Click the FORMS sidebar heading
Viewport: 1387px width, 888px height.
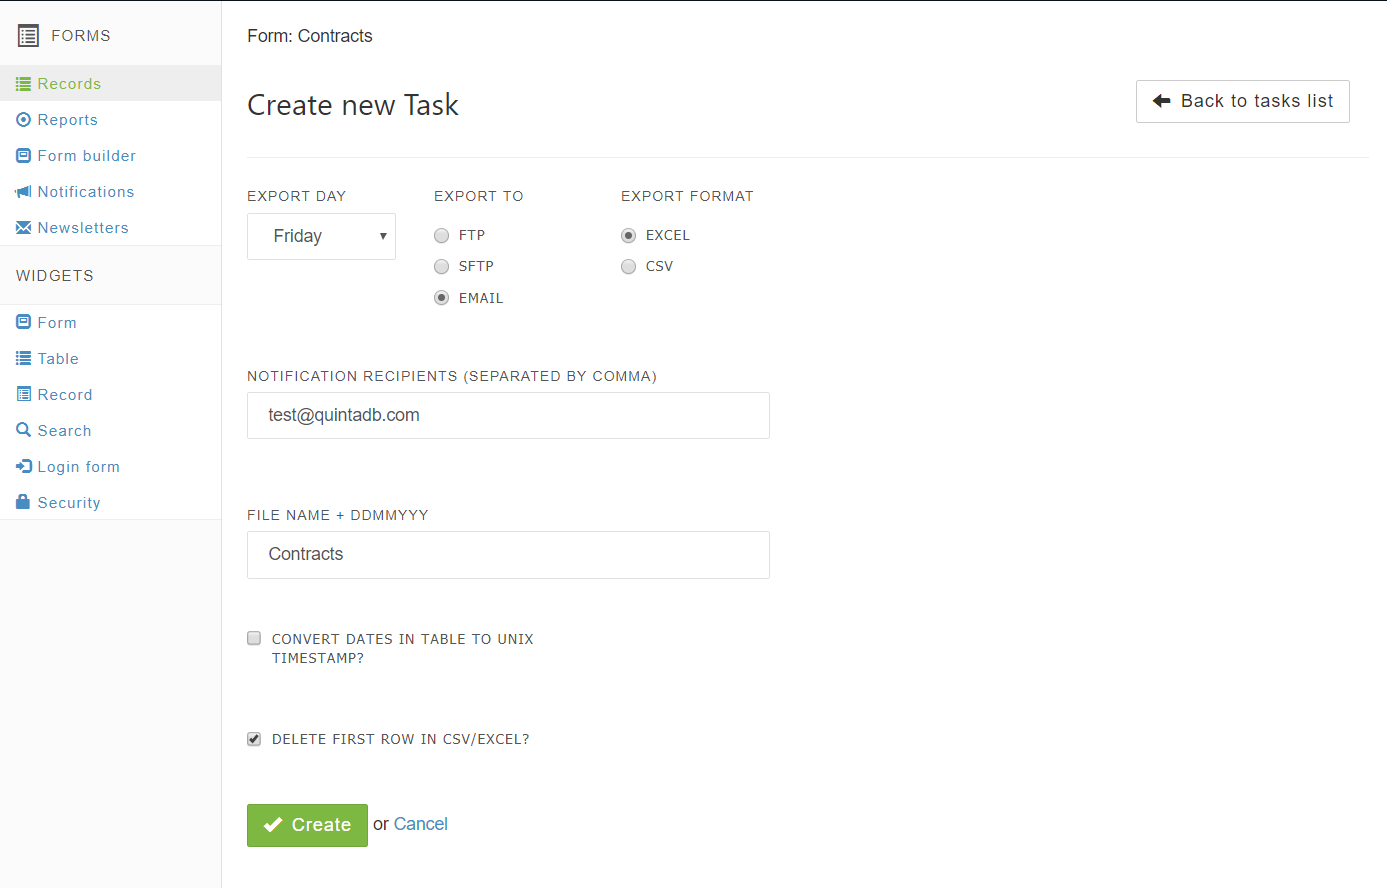click(x=81, y=36)
